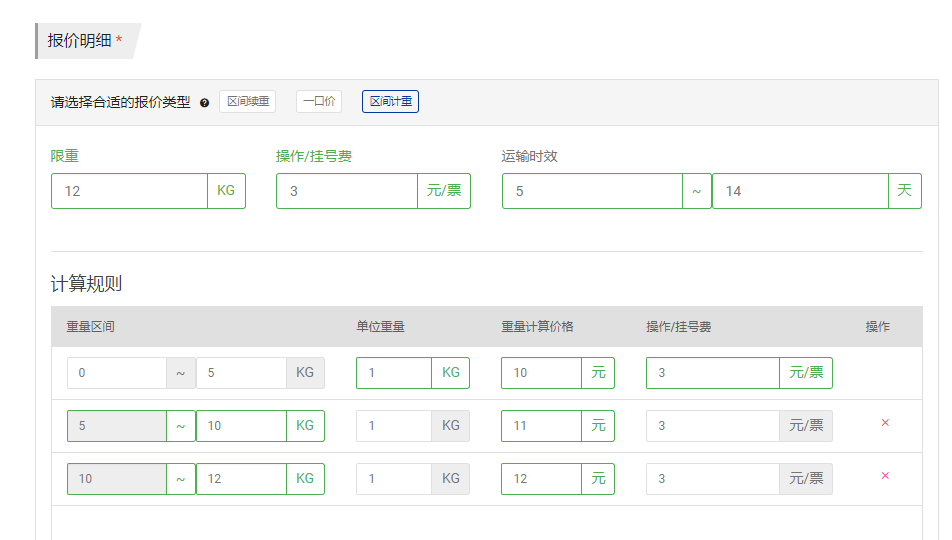Click the top 操作/挂号费 fee input

(x=347, y=191)
